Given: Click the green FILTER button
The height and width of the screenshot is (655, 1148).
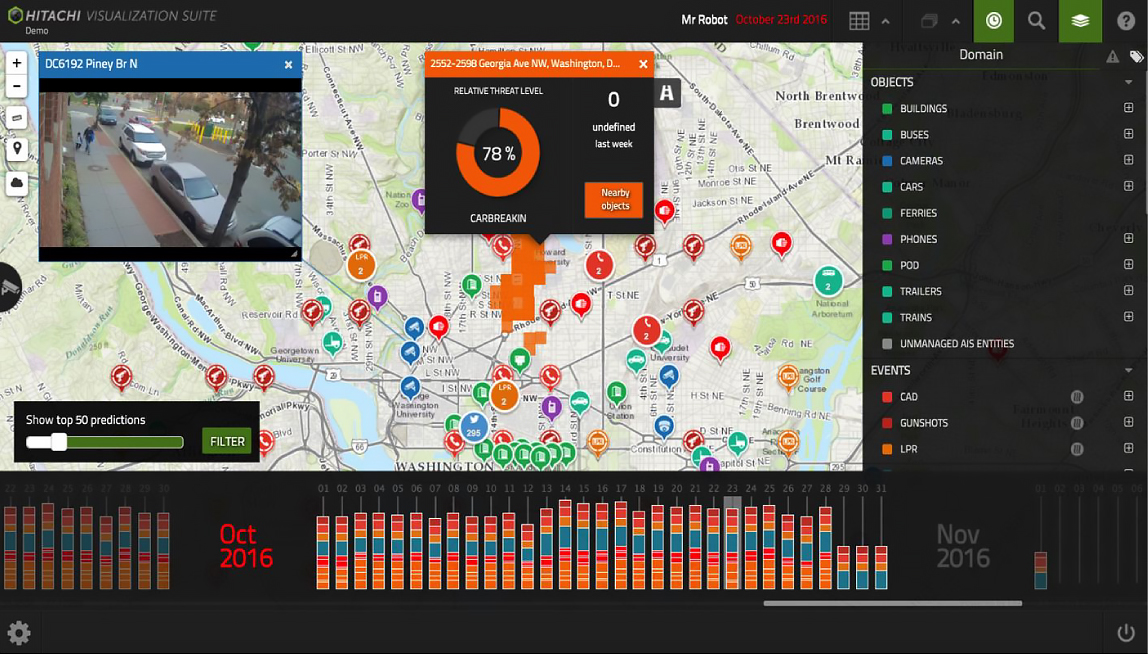Looking at the screenshot, I should pyautogui.click(x=227, y=441).
